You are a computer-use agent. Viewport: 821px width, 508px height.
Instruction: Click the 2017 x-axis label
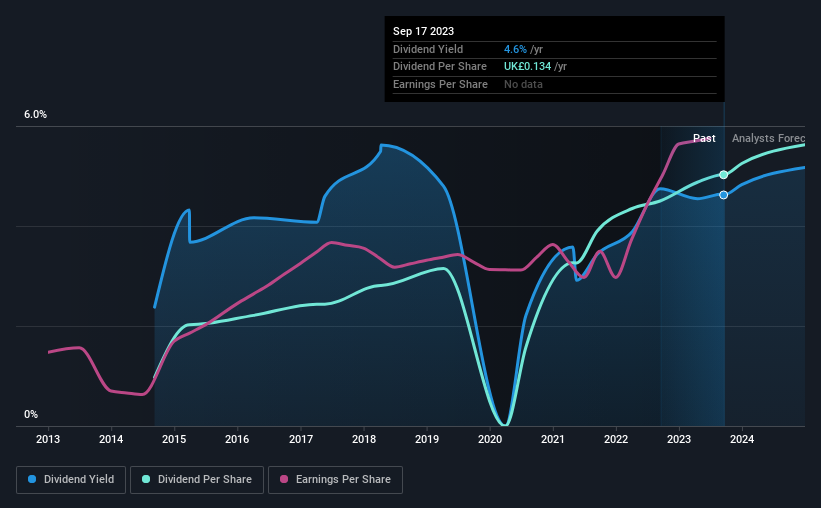(301, 439)
